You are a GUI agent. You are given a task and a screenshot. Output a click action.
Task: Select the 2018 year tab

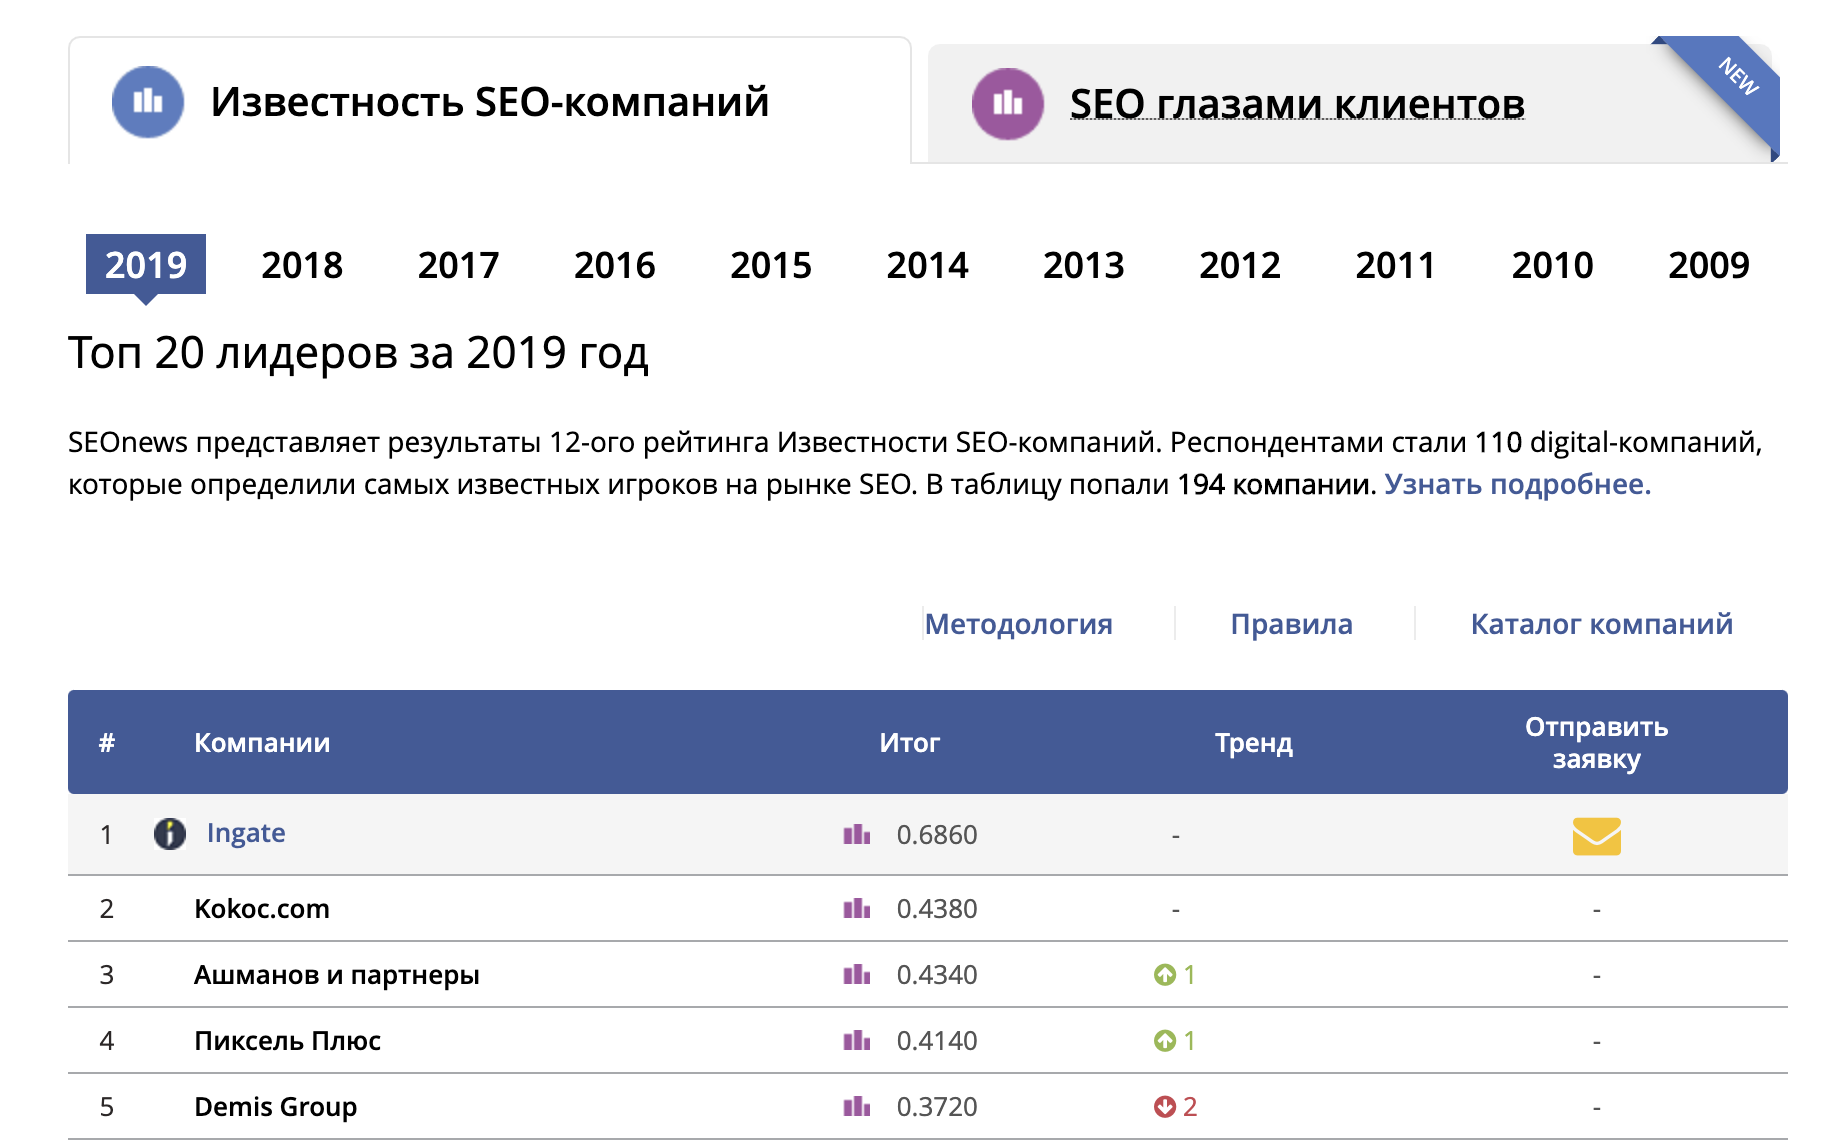302,265
